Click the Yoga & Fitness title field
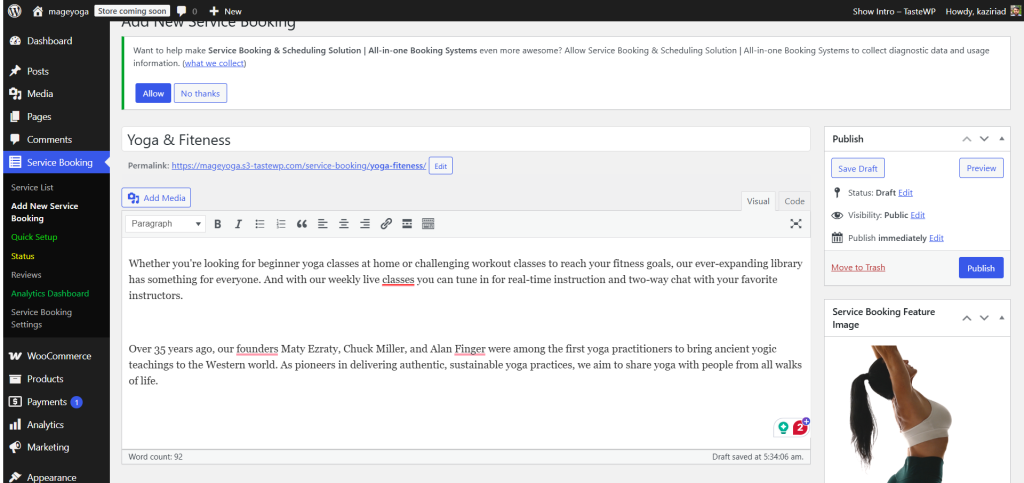The height and width of the screenshot is (483, 1024). [x=465, y=140]
